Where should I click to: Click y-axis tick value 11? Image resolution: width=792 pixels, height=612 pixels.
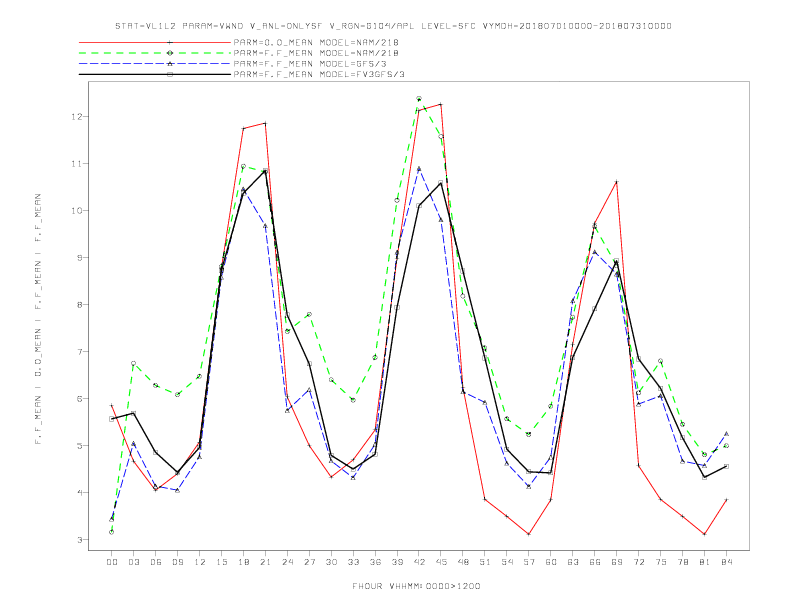coord(76,164)
